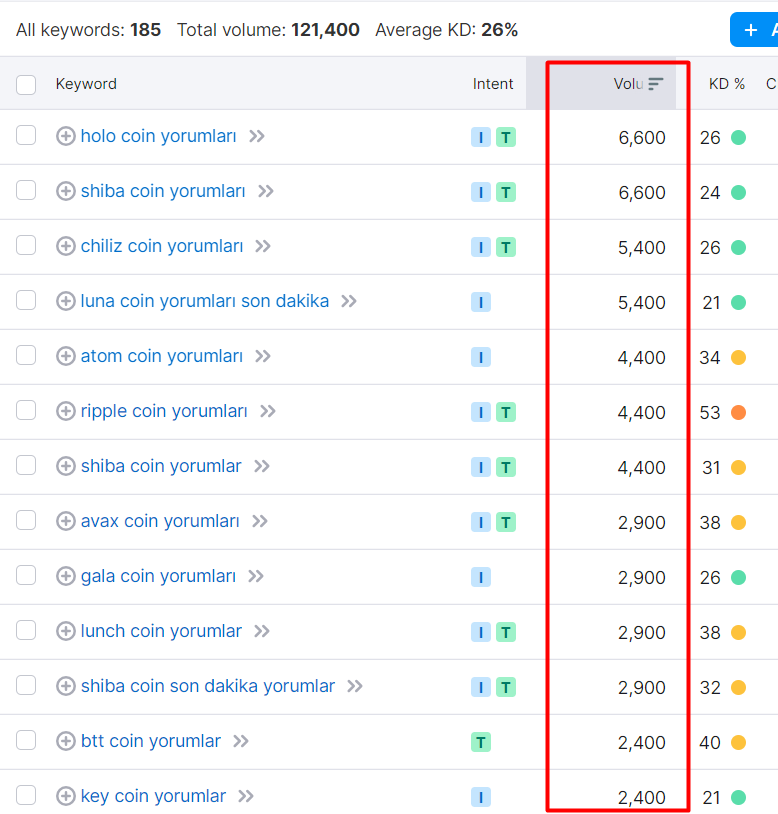Viewport: 778px width, 814px height.
Task: Open gala coin yorumları double-chevron
Action: (256, 577)
